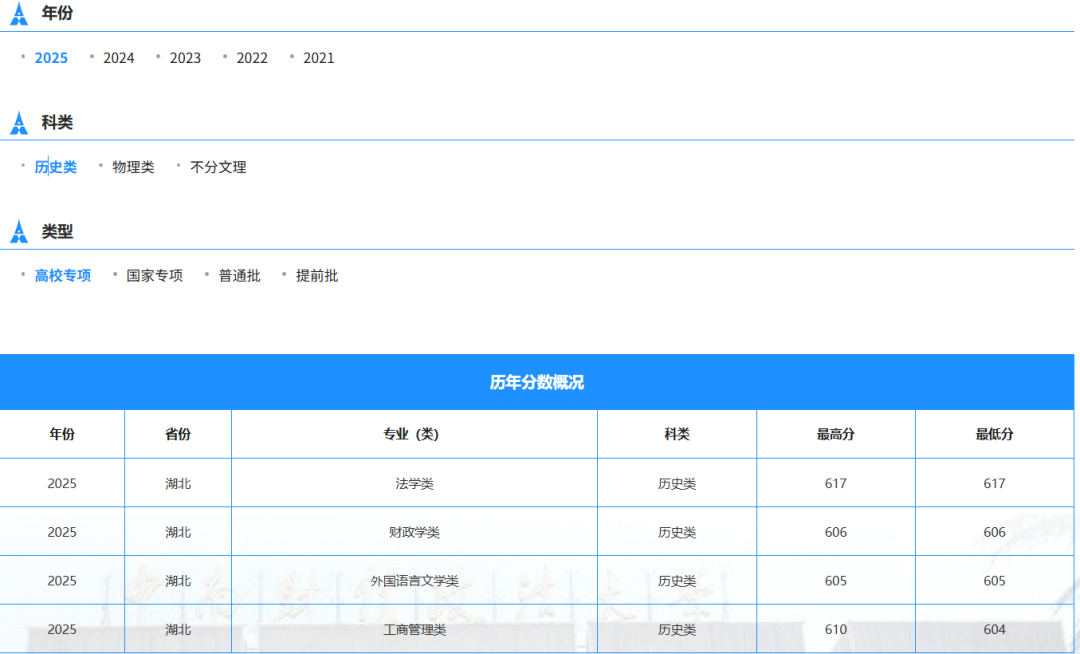This screenshot has height=654, width=1080.
Task: Switch to year 2022
Action: pyautogui.click(x=252, y=58)
